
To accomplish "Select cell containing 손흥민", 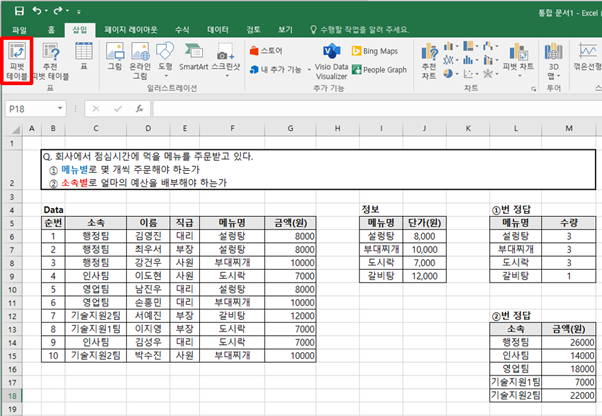I will pos(148,302).
